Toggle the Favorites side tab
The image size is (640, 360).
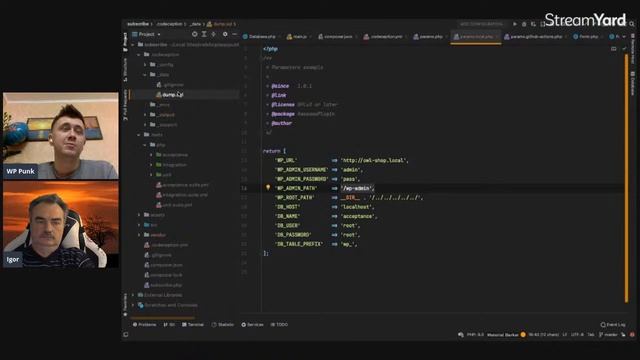125,304
